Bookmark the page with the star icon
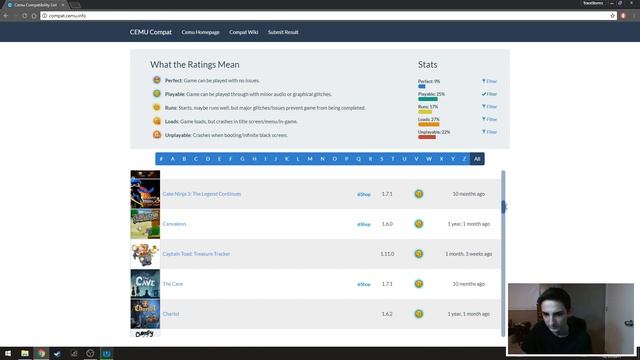Screen dimensions: 640x360 (612, 16)
